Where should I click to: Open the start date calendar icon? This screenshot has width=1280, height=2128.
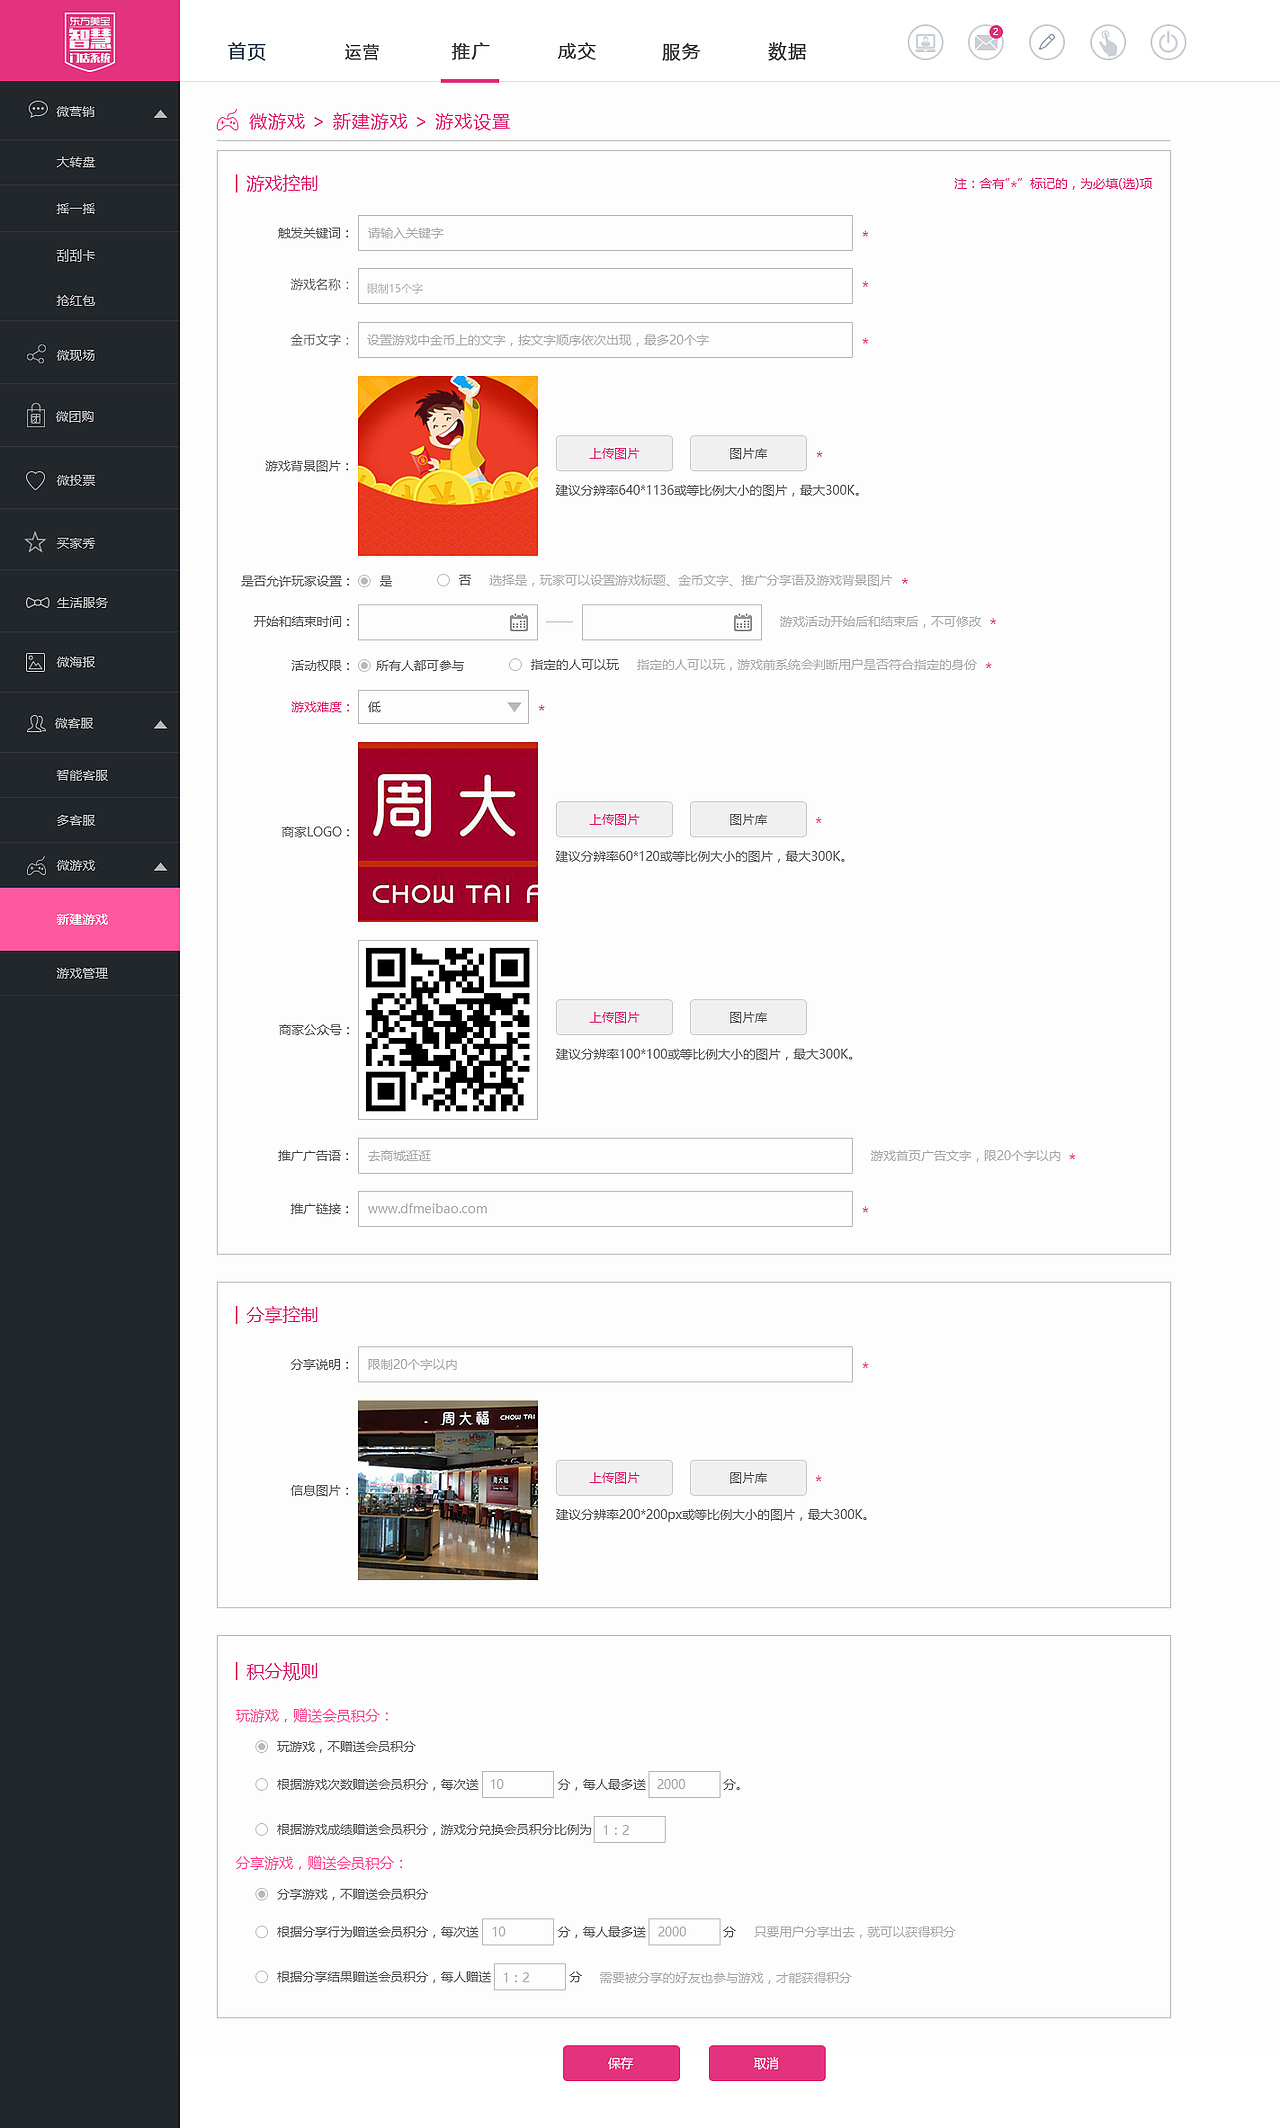[519, 622]
